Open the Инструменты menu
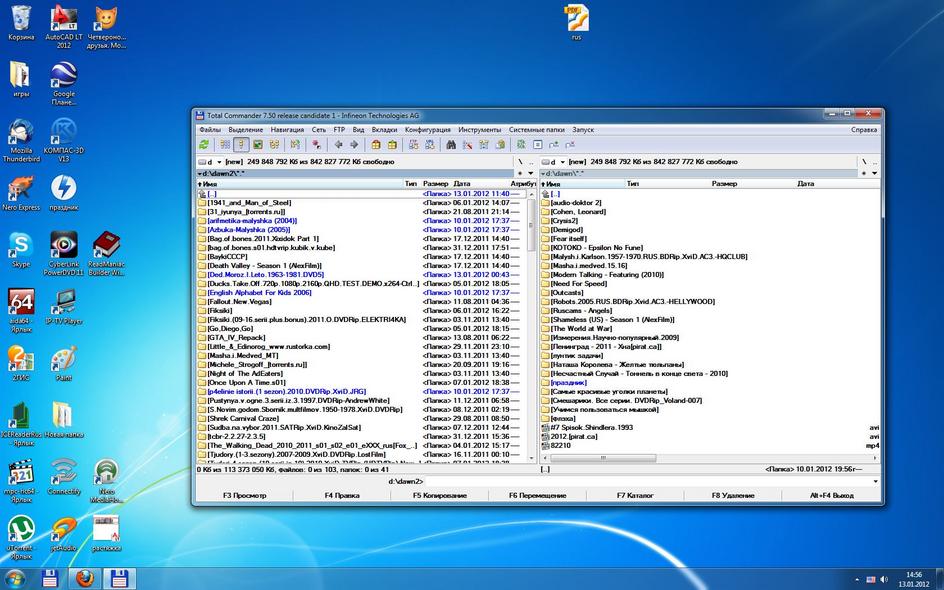Image resolution: width=944 pixels, height=590 pixels. pyautogui.click(x=479, y=129)
